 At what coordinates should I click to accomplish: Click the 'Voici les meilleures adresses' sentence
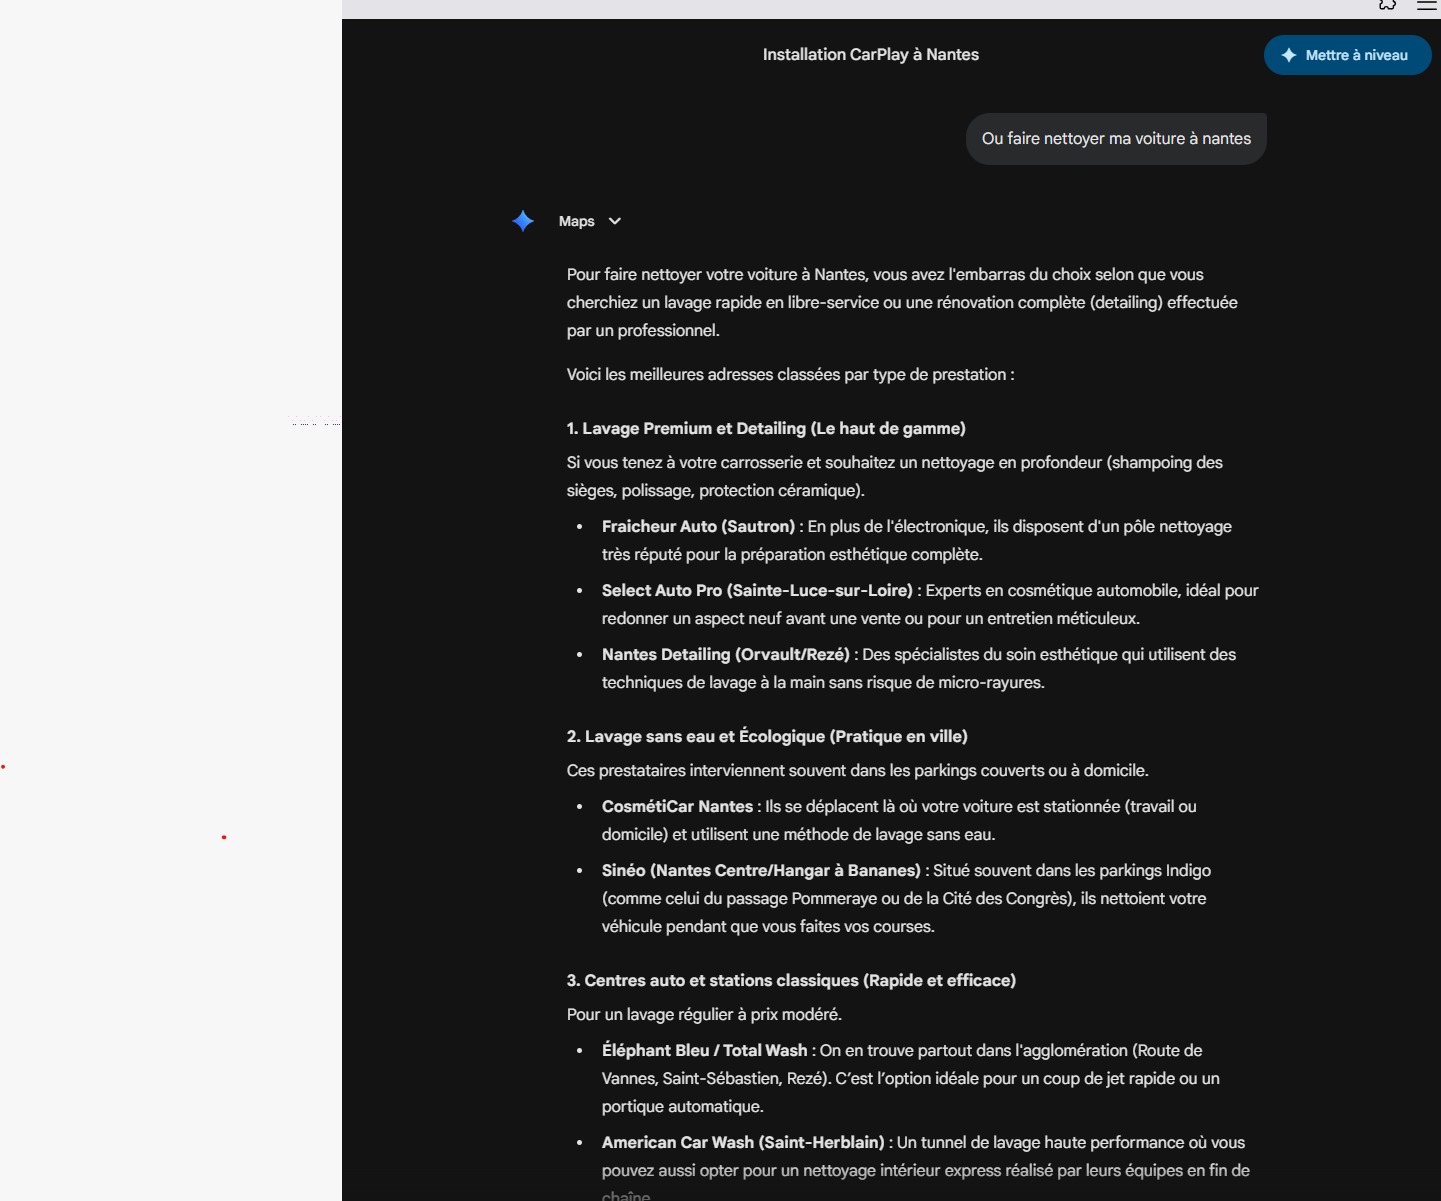(790, 374)
